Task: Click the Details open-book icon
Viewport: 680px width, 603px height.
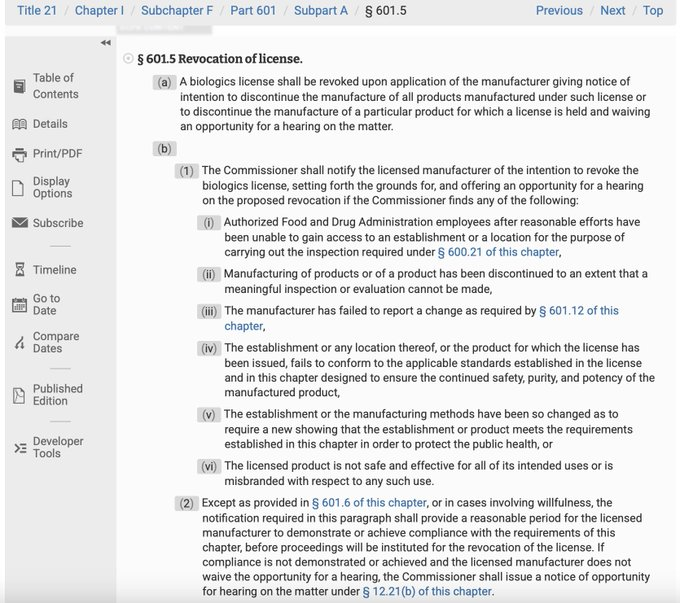Action: (19, 124)
